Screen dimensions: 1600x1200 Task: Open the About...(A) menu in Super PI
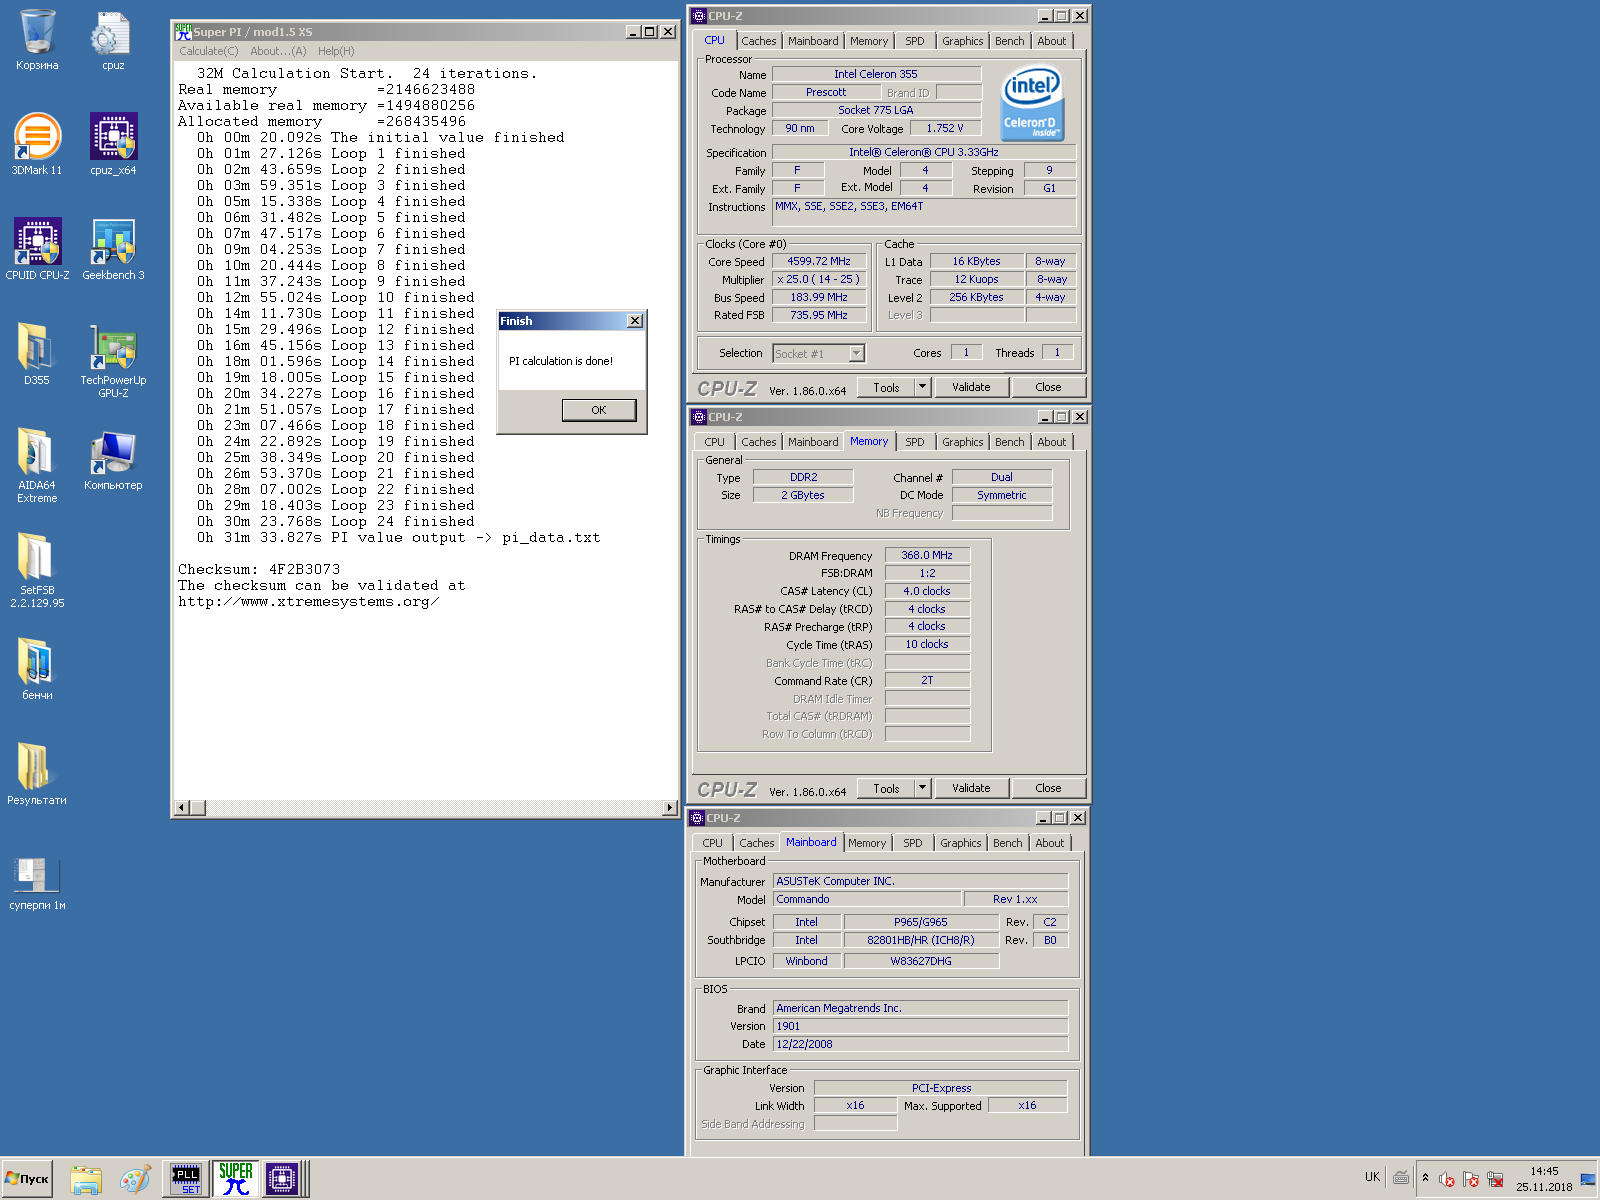pos(278,51)
